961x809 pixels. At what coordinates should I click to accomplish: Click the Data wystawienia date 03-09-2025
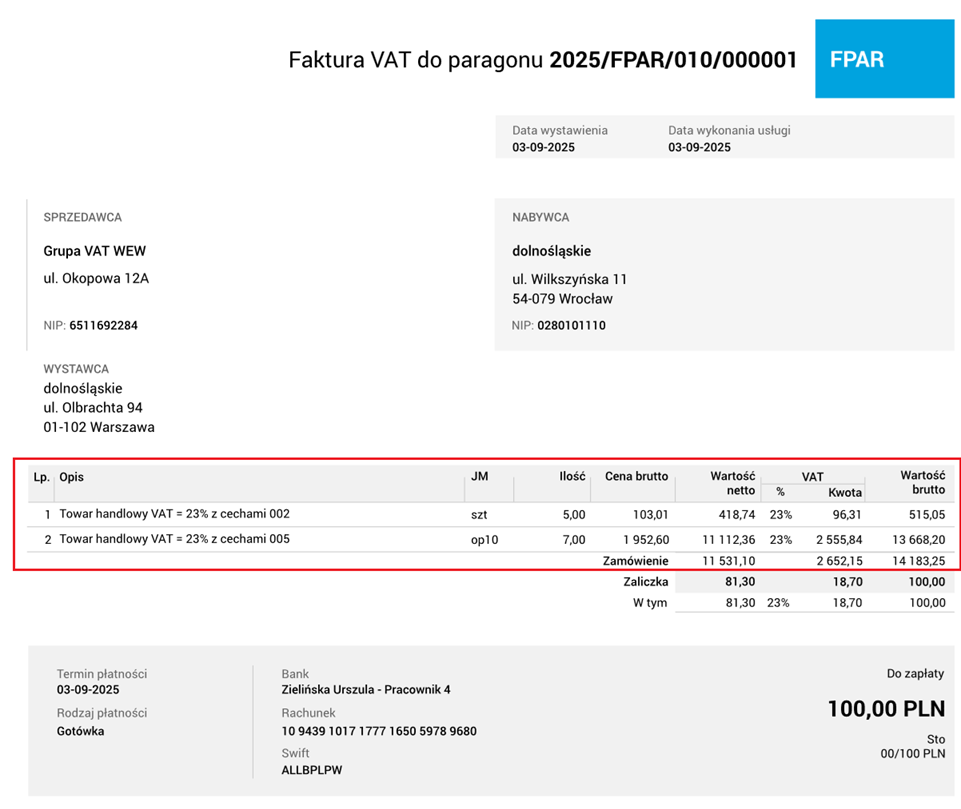pyautogui.click(x=544, y=147)
